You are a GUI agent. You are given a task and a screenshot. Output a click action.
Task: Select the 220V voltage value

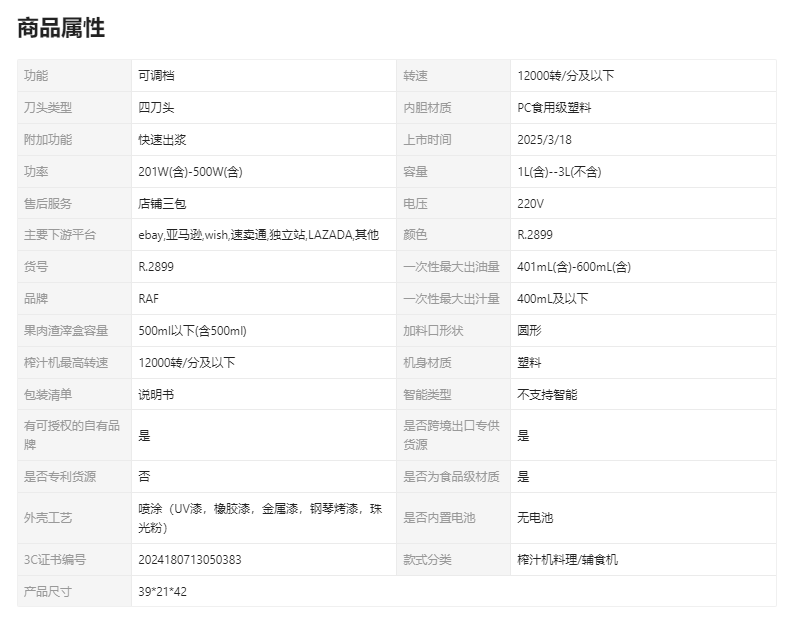pos(530,204)
